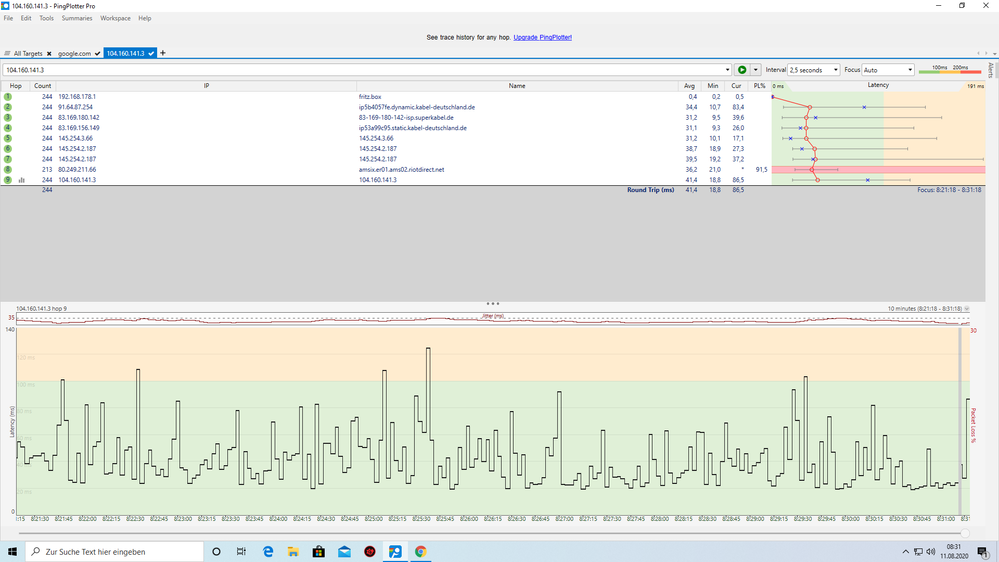This screenshot has width=999, height=562.
Task: Click the Round Trip (ms) summary label
Action: pos(650,190)
